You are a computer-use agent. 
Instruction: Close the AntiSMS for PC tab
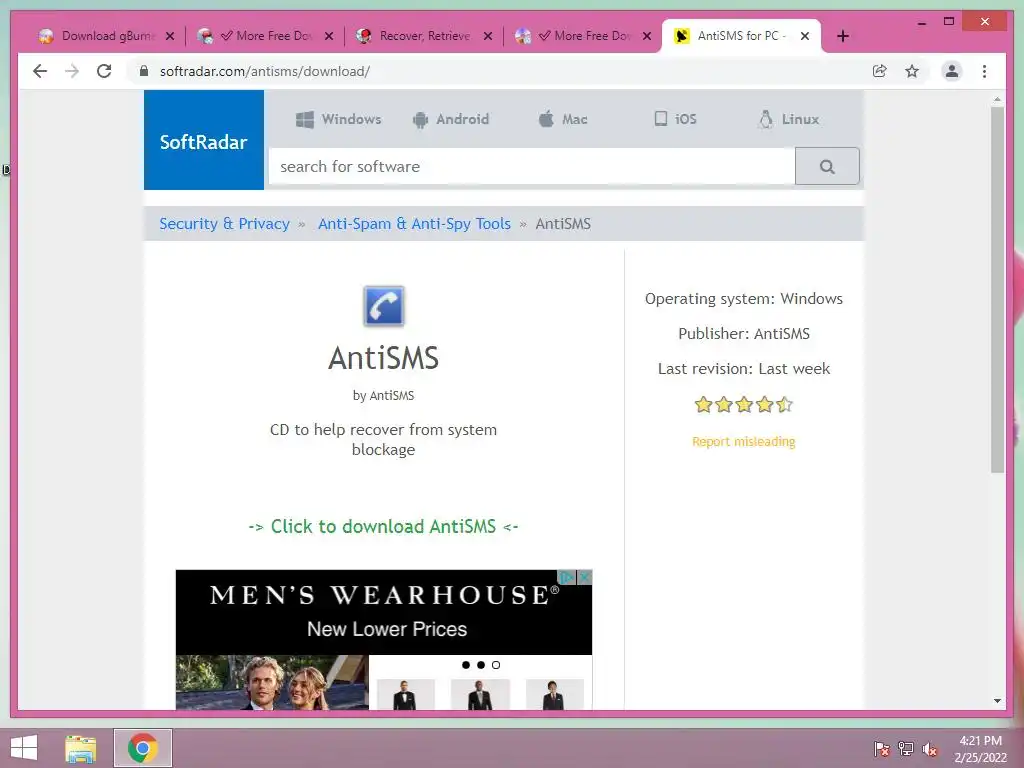(x=805, y=36)
